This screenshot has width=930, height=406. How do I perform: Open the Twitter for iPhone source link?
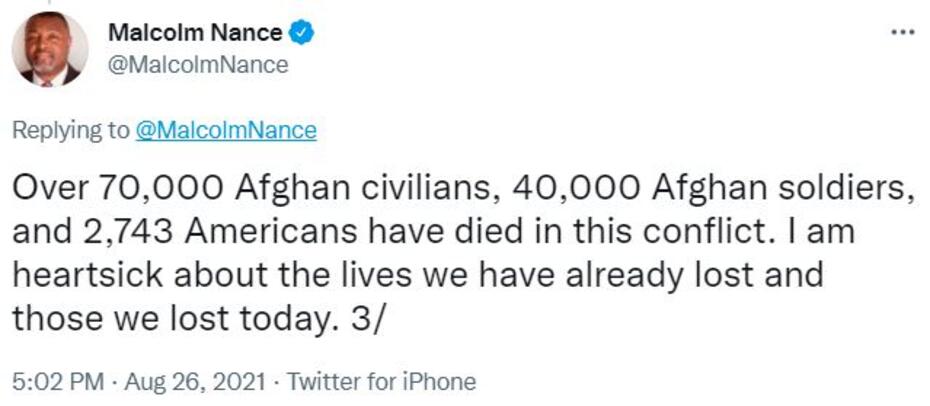(x=382, y=381)
